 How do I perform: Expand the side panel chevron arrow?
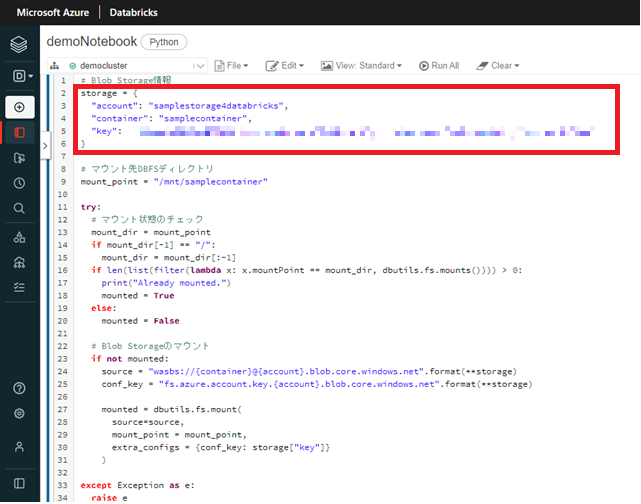tap(45, 146)
